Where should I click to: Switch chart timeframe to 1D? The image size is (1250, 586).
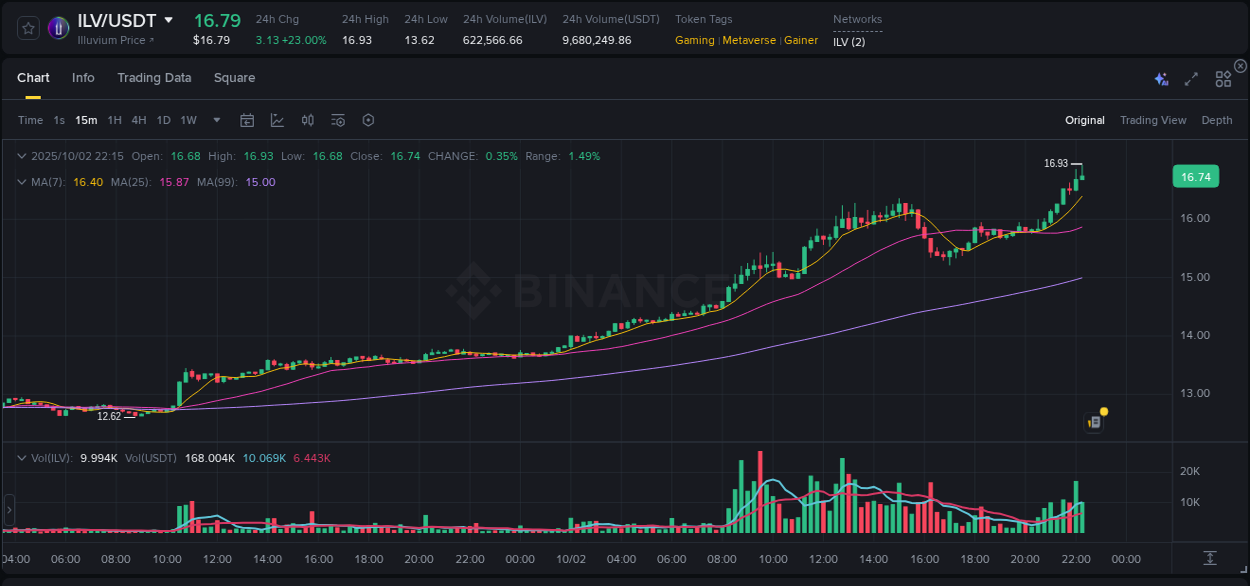point(163,119)
